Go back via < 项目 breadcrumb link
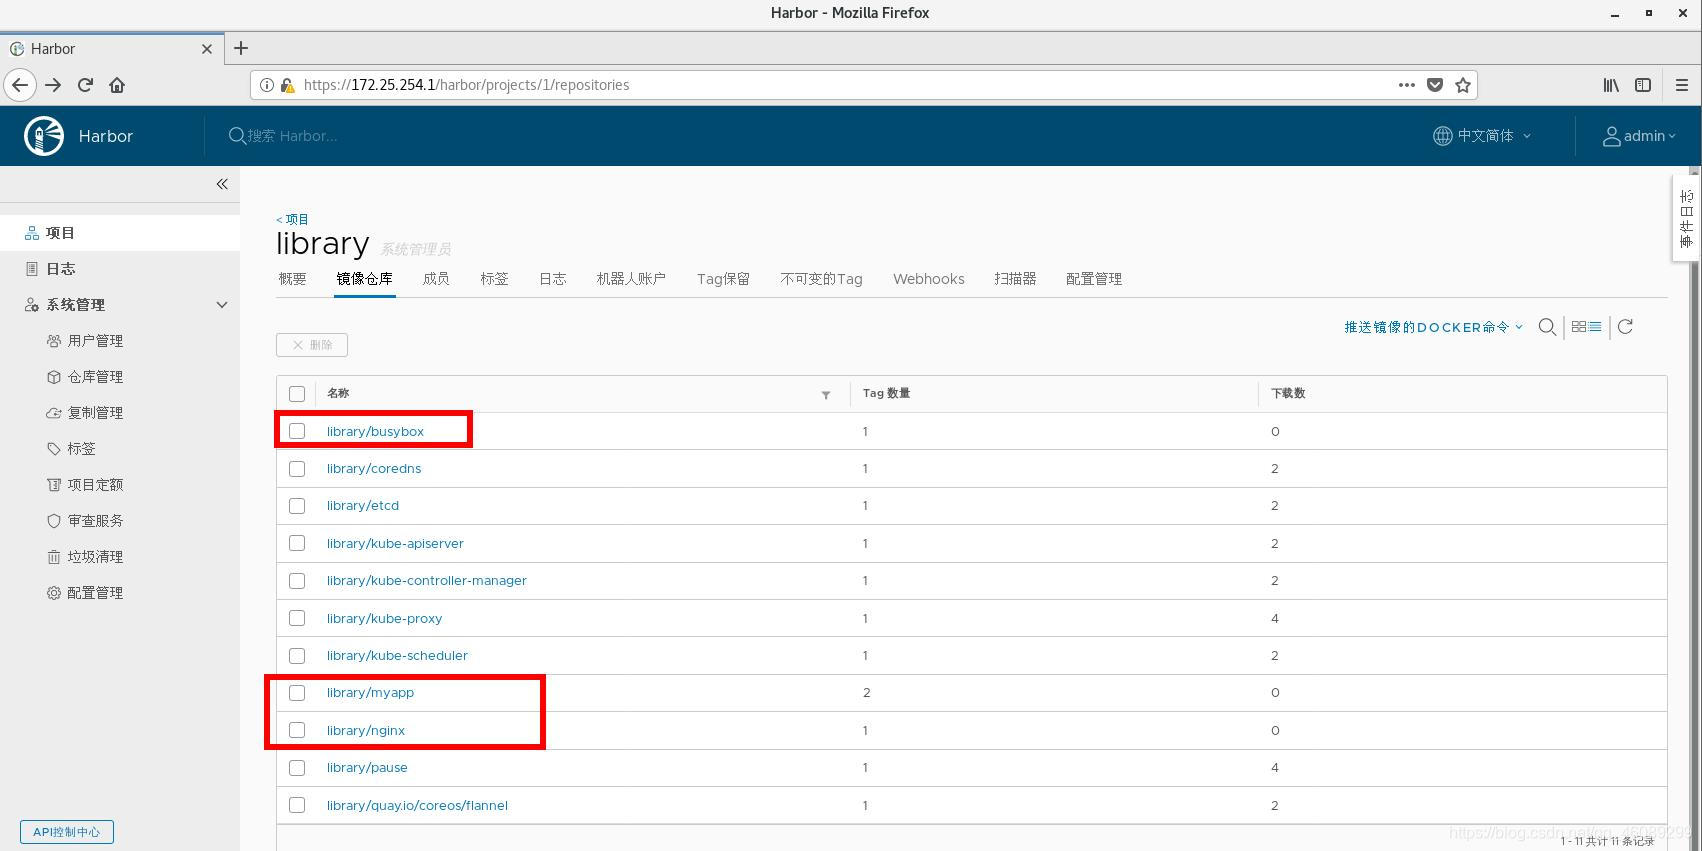 pyautogui.click(x=293, y=219)
